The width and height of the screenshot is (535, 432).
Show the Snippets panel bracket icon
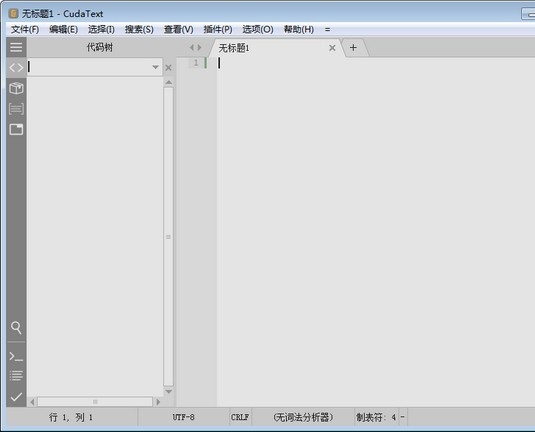click(16, 109)
